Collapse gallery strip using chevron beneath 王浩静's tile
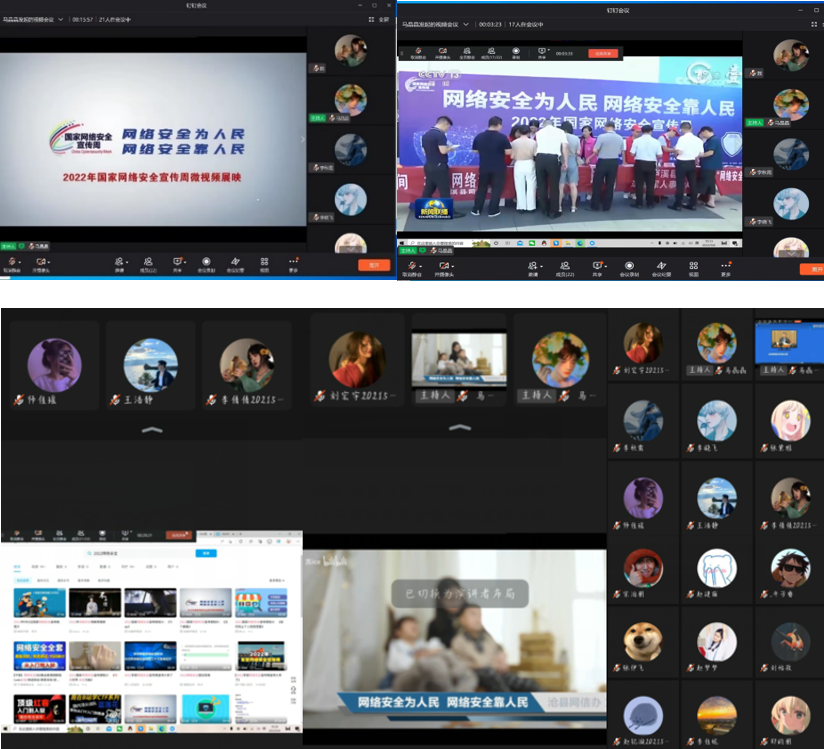Viewport: 824px width, 749px height. pyautogui.click(x=150, y=428)
